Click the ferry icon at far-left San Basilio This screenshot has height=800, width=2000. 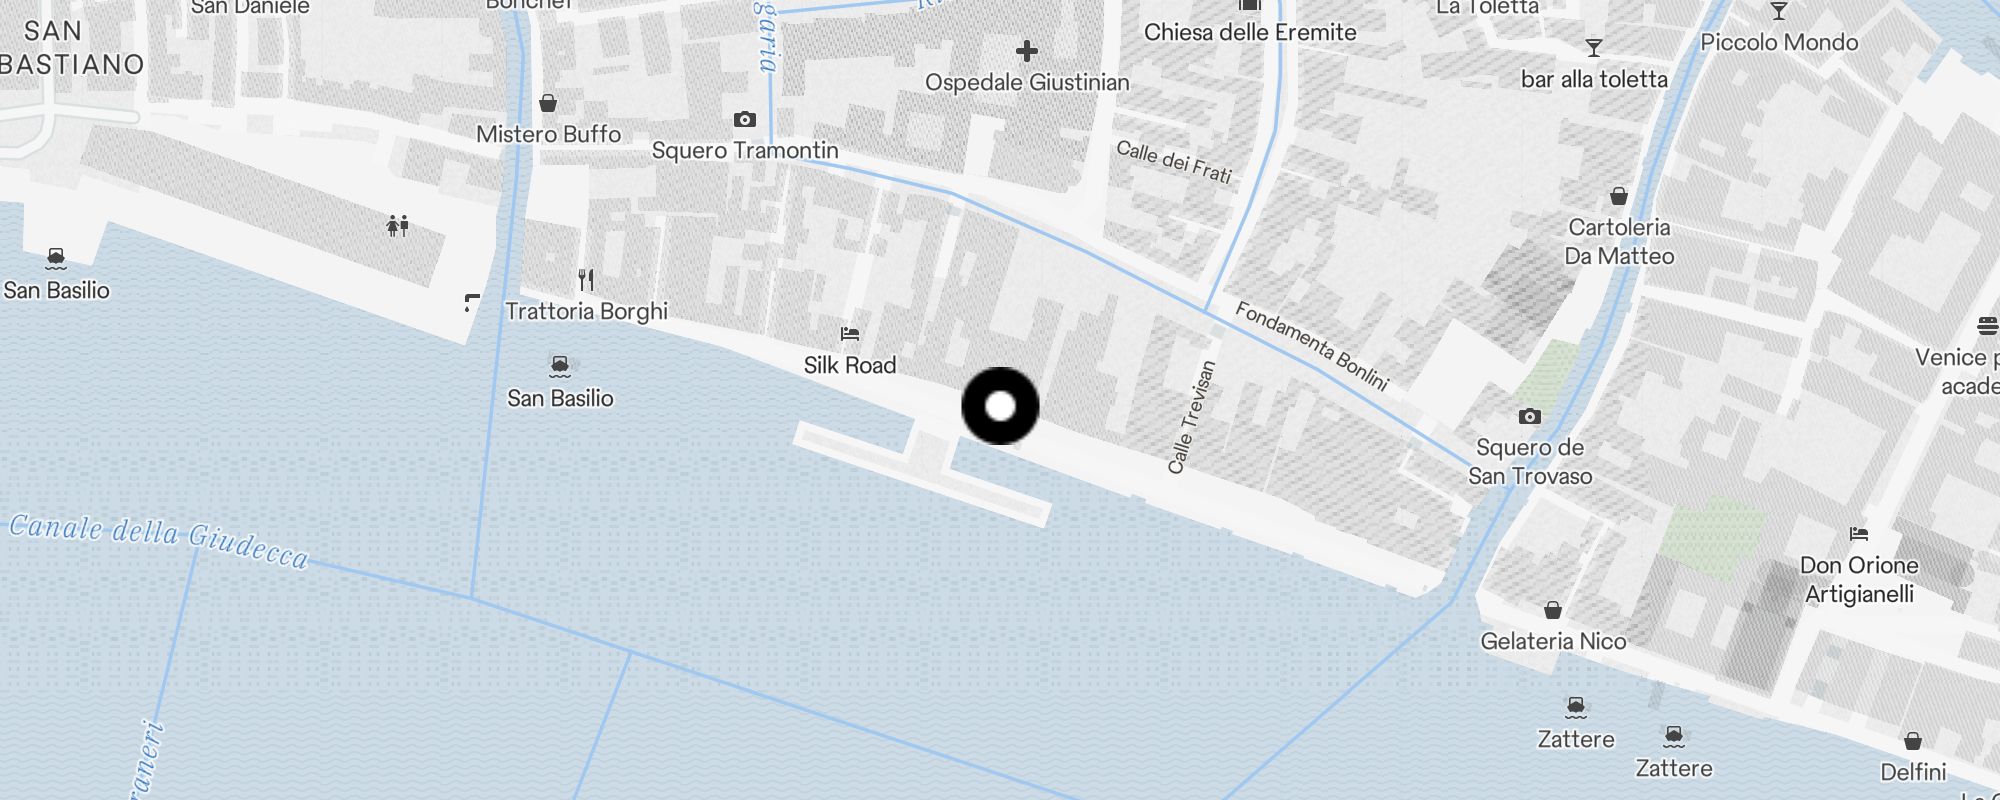pos(56,259)
